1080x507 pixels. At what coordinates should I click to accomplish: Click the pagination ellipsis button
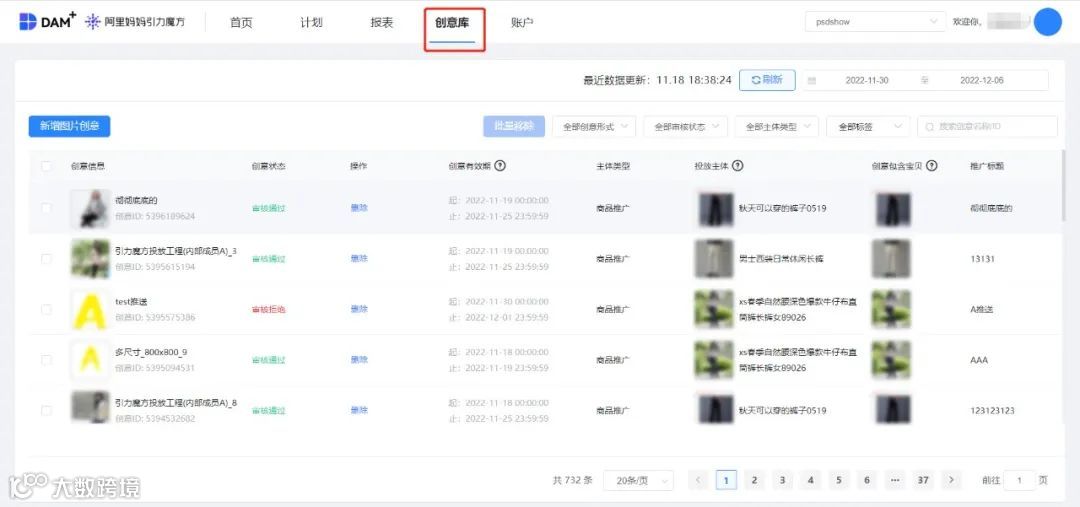[x=895, y=480]
